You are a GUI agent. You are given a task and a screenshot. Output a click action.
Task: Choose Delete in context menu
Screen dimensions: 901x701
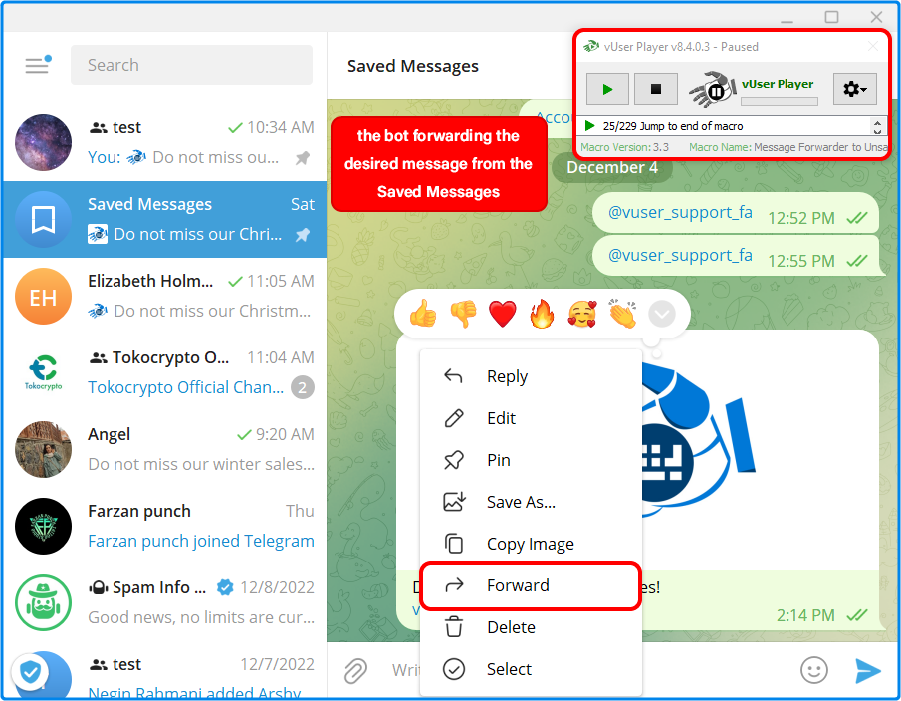(x=531, y=627)
